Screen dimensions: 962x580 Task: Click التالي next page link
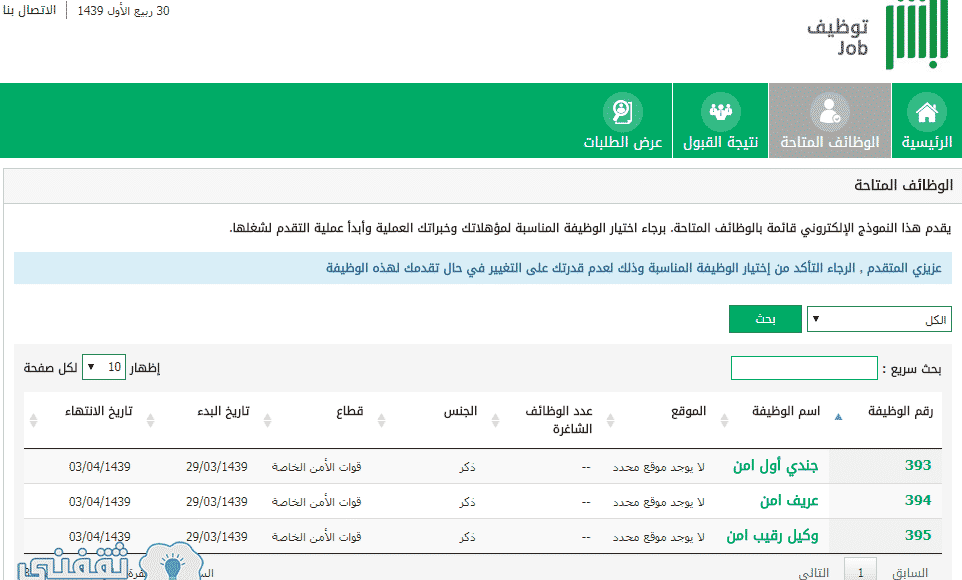[814, 573]
